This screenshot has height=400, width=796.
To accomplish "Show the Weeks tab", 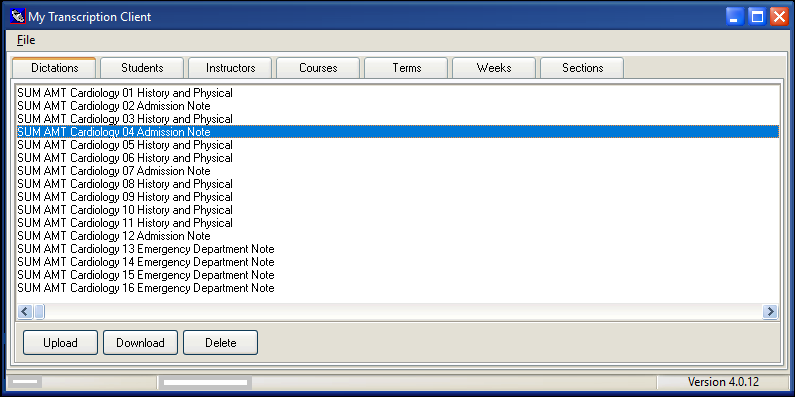I will click(x=494, y=68).
